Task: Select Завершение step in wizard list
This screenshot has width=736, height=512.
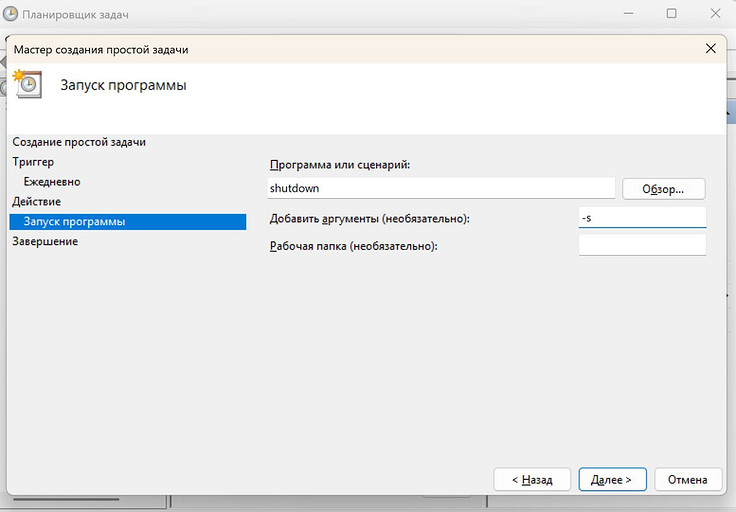Action: [45, 241]
